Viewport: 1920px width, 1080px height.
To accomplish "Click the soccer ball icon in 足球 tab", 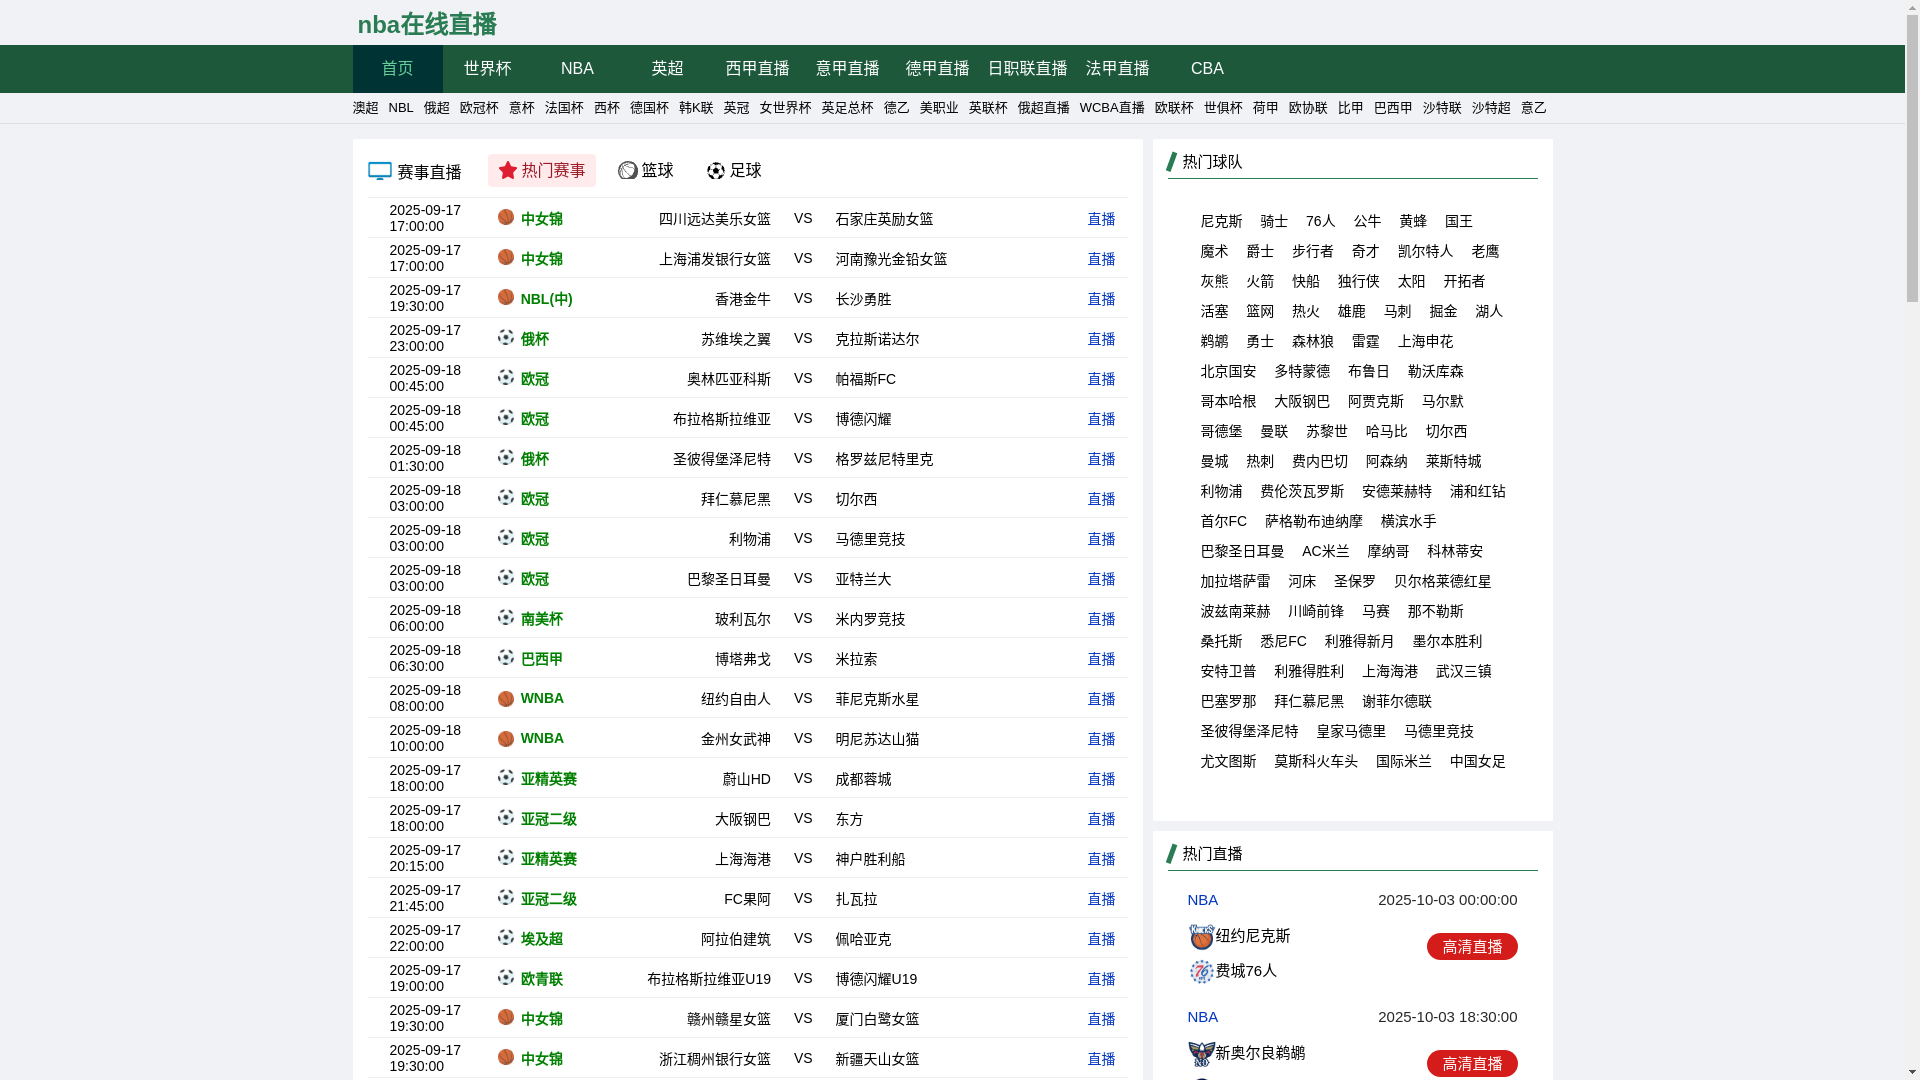I will 716,171.
